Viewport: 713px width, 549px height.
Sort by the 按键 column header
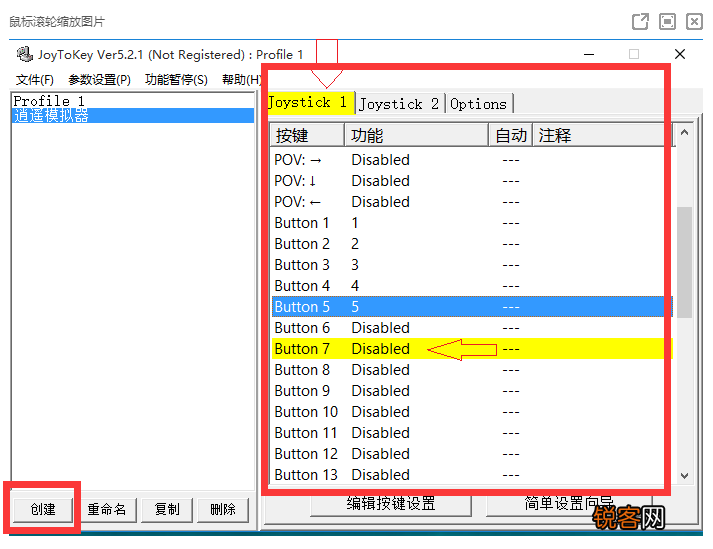[x=307, y=135]
